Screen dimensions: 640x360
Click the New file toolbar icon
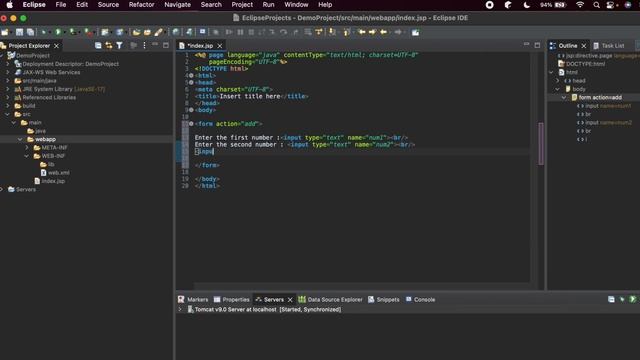(x=5, y=32)
